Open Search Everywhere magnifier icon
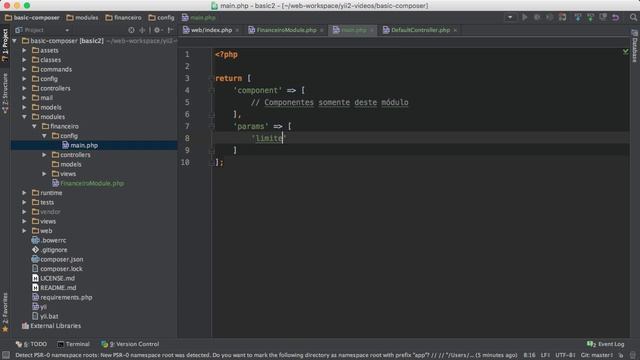This screenshot has width=640, height=360. tap(633, 17)
